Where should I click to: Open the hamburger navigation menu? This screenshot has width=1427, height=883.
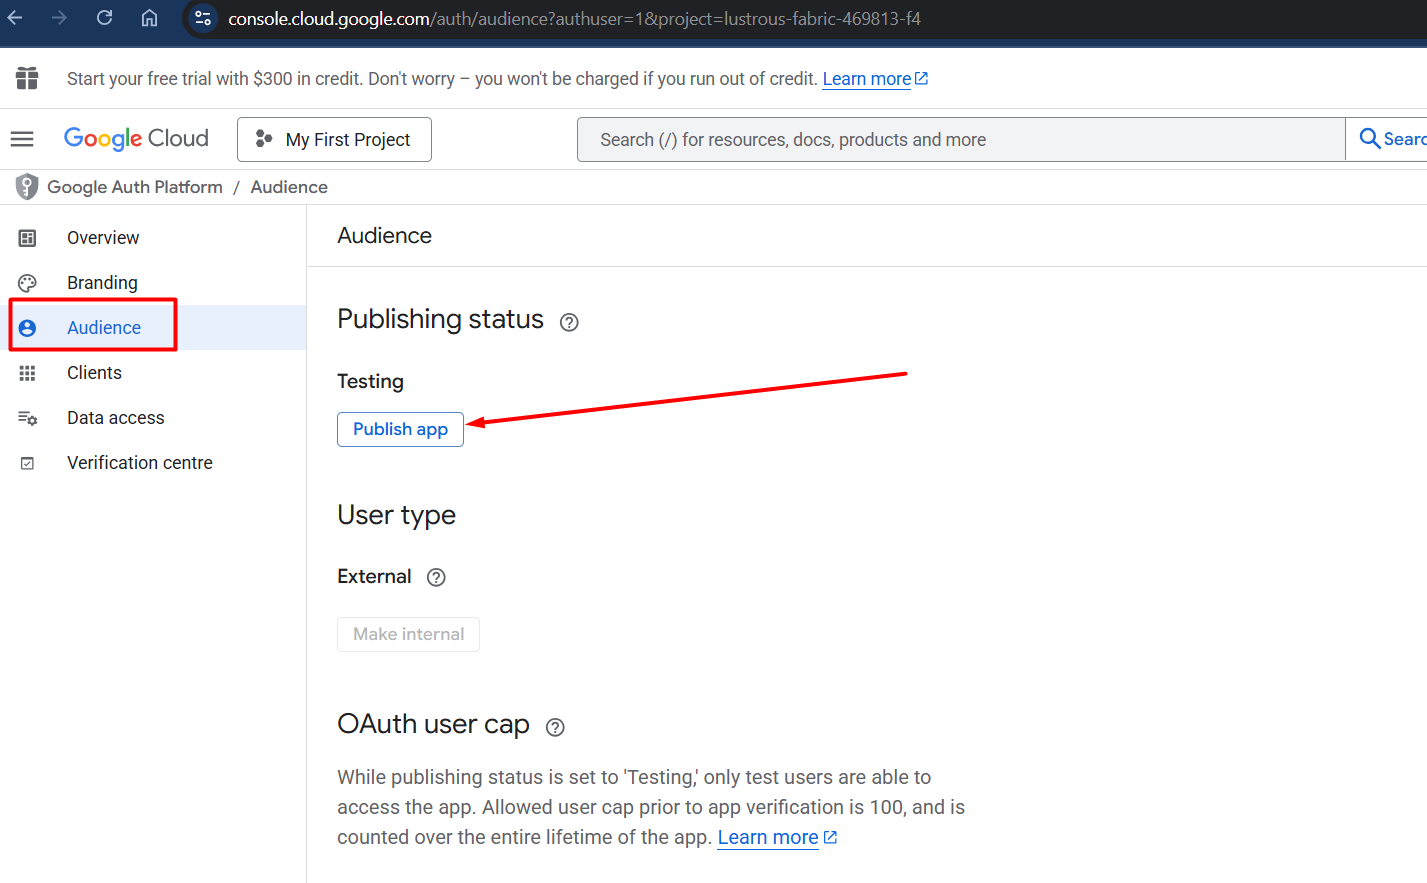(22, 139)
